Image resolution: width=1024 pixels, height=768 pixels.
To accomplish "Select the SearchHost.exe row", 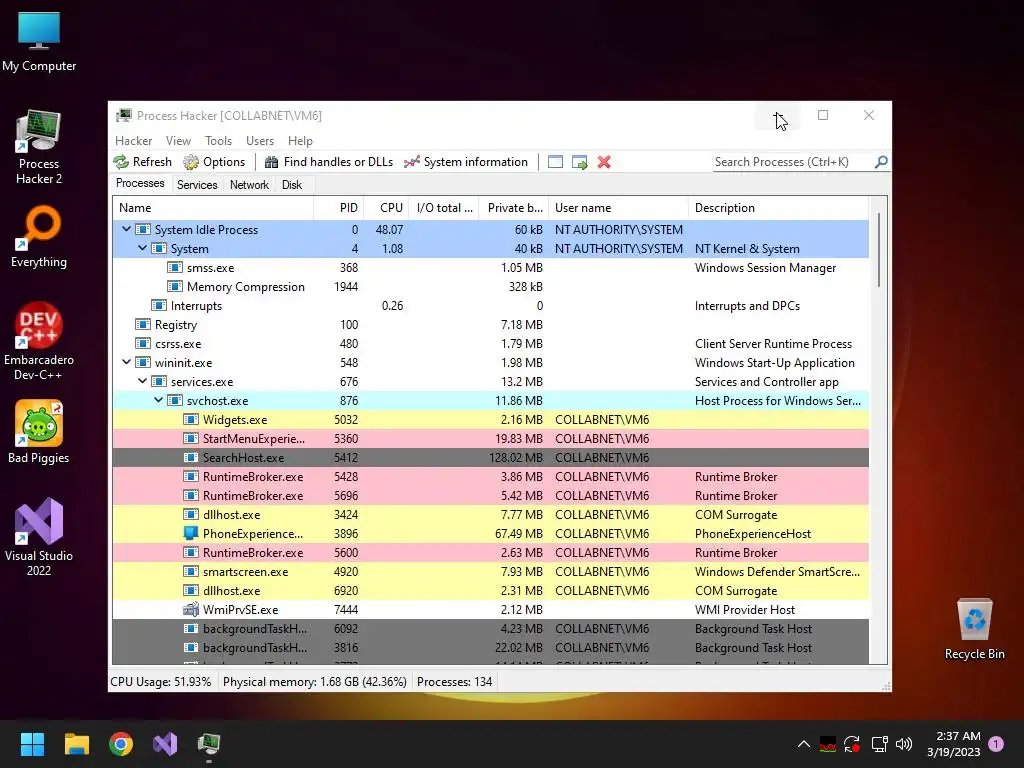I will pyautogui.click(x=490, y=457).
